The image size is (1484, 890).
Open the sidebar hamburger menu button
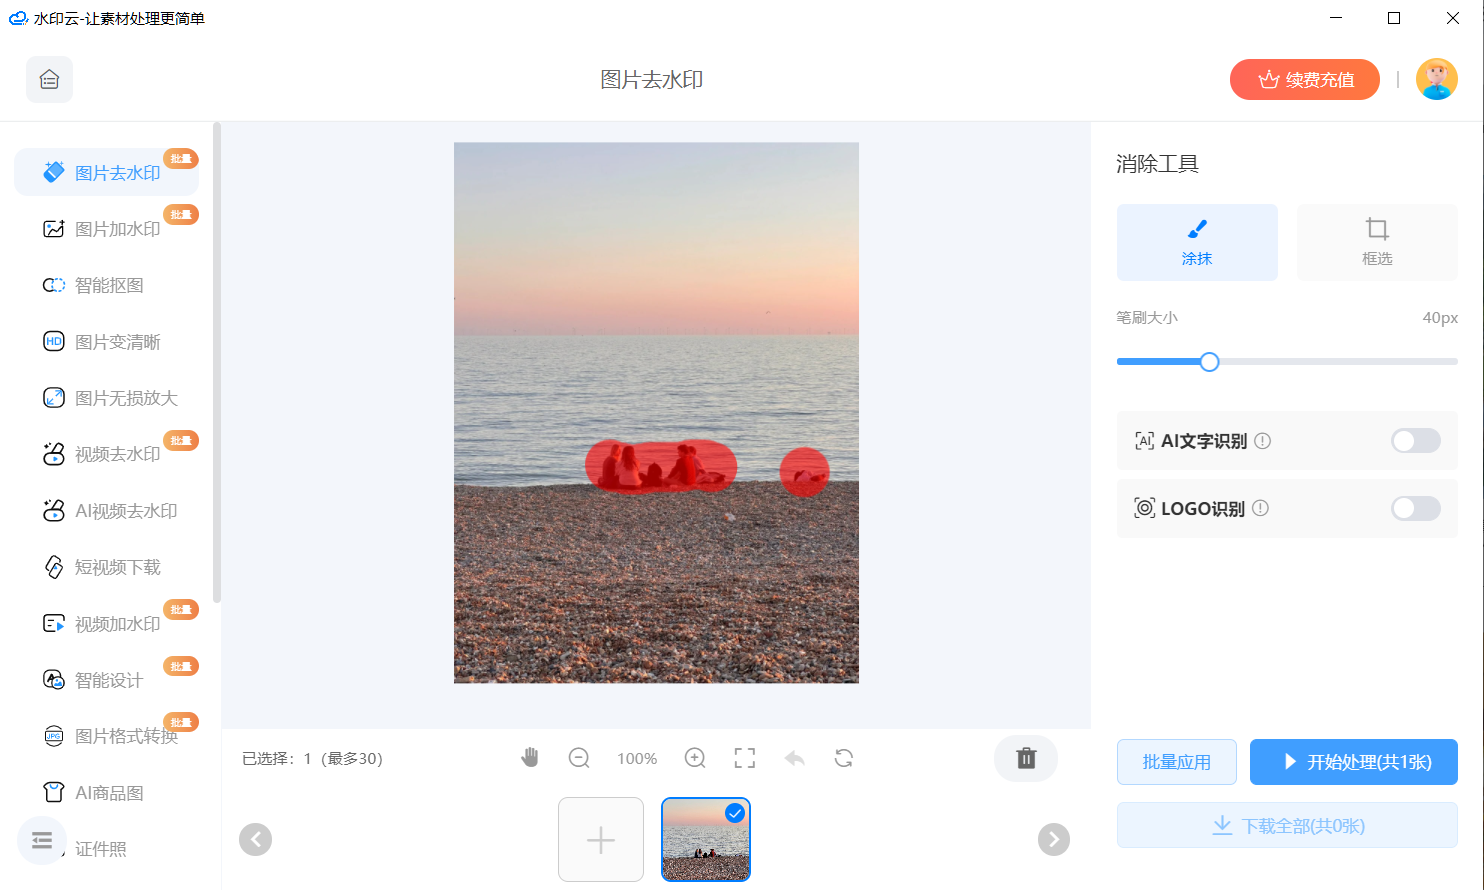(42, 840)
